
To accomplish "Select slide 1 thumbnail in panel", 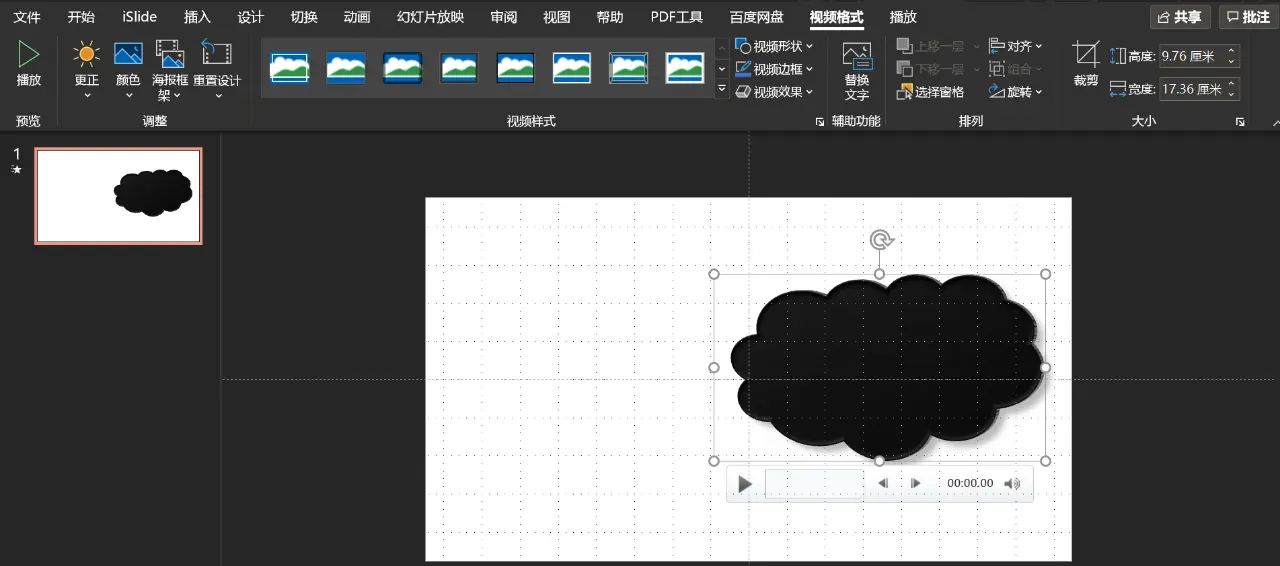I will pos(118,196).
